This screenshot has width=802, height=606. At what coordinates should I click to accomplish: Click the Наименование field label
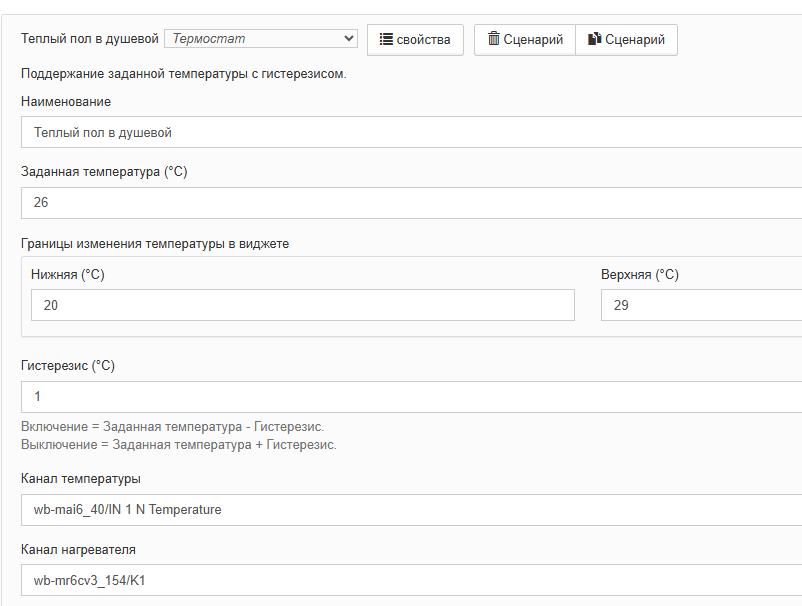(66, 101)
